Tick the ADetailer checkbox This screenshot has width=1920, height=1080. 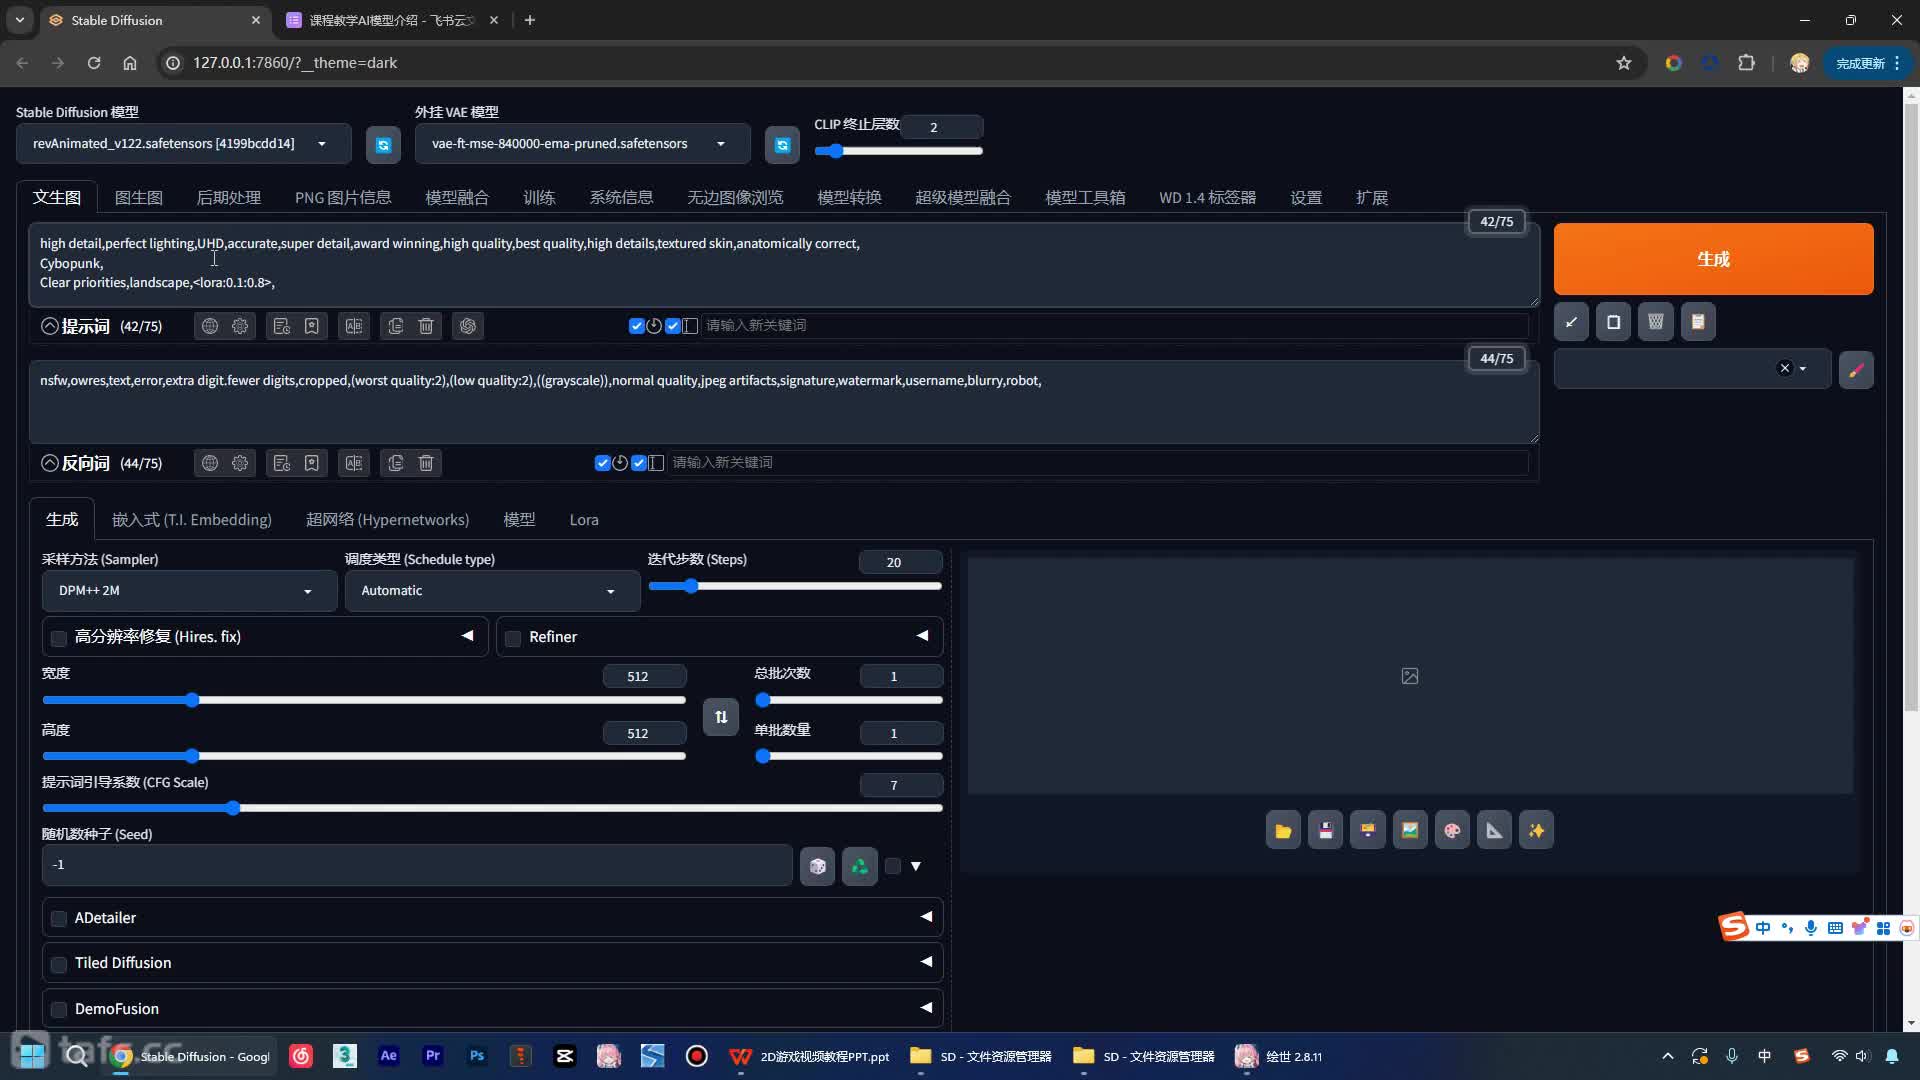59,919
